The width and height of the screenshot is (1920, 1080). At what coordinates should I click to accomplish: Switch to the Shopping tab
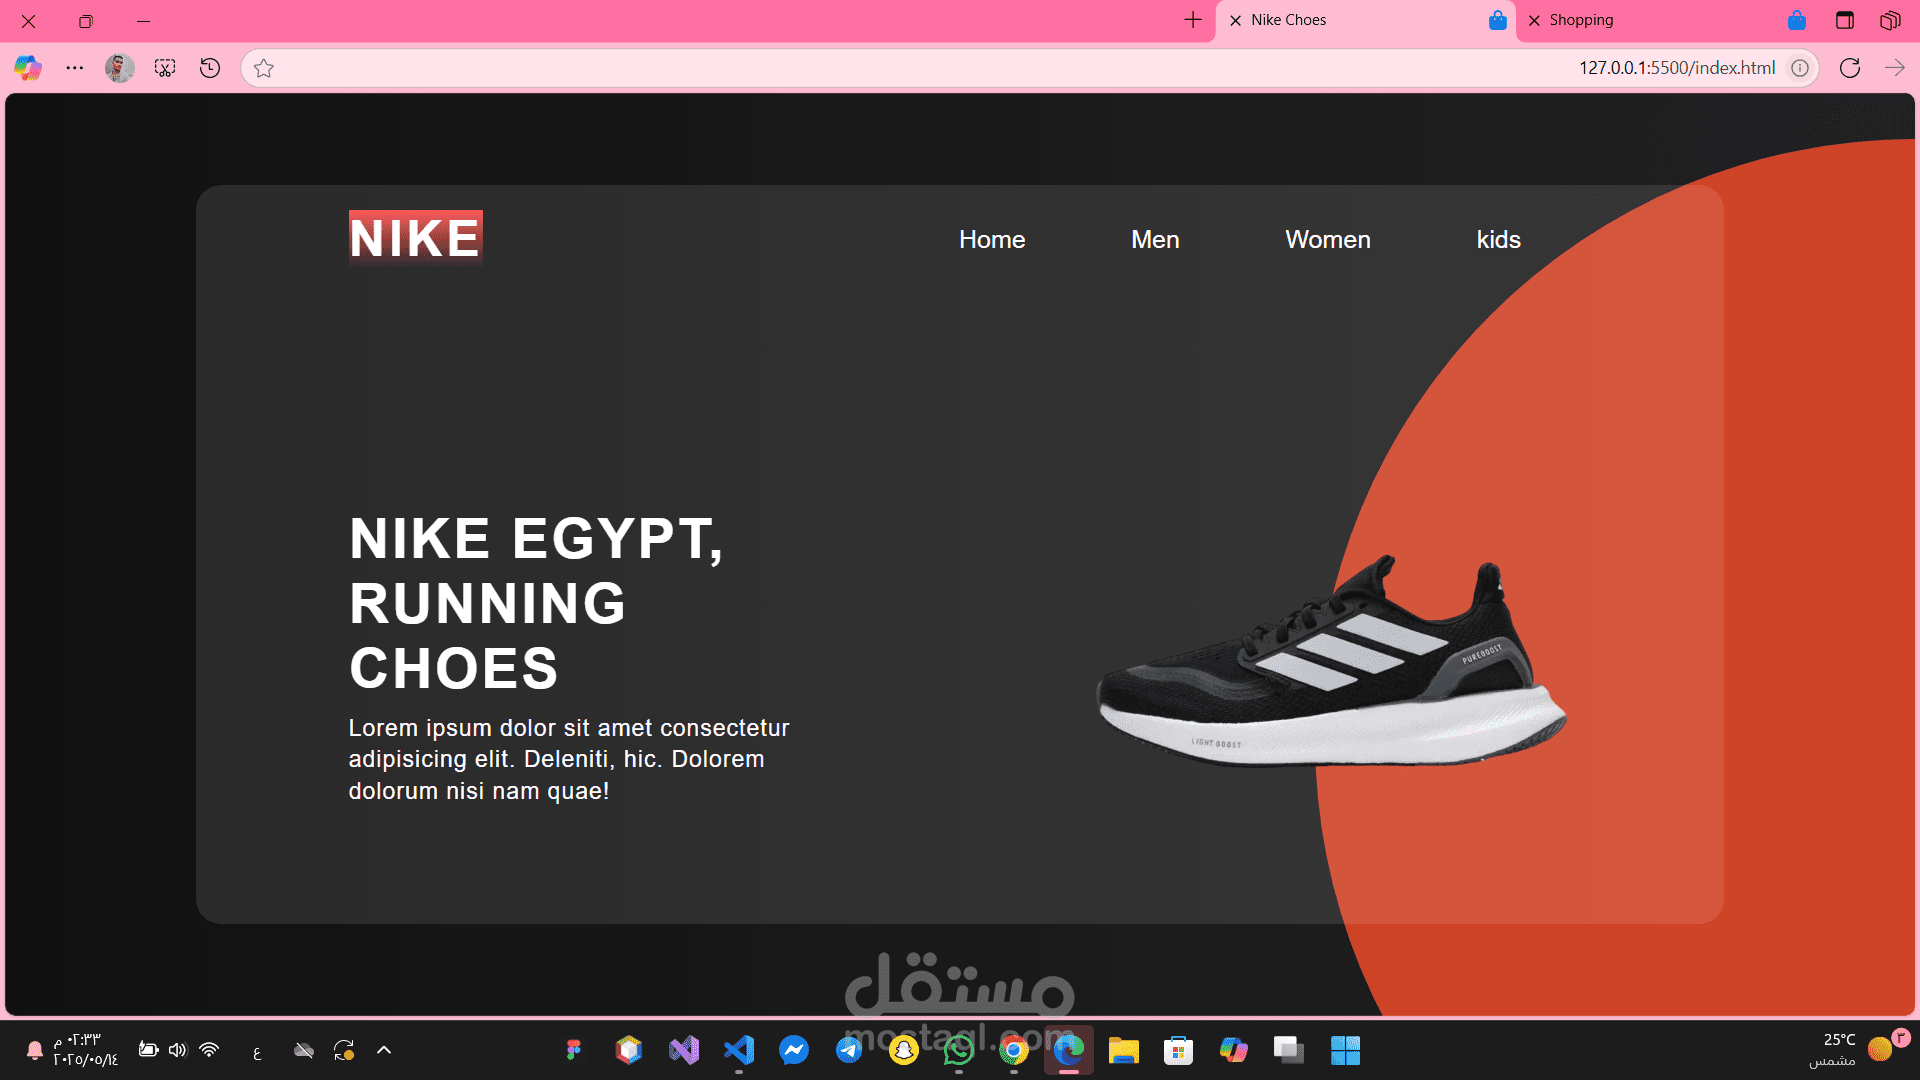(1666, 20)
